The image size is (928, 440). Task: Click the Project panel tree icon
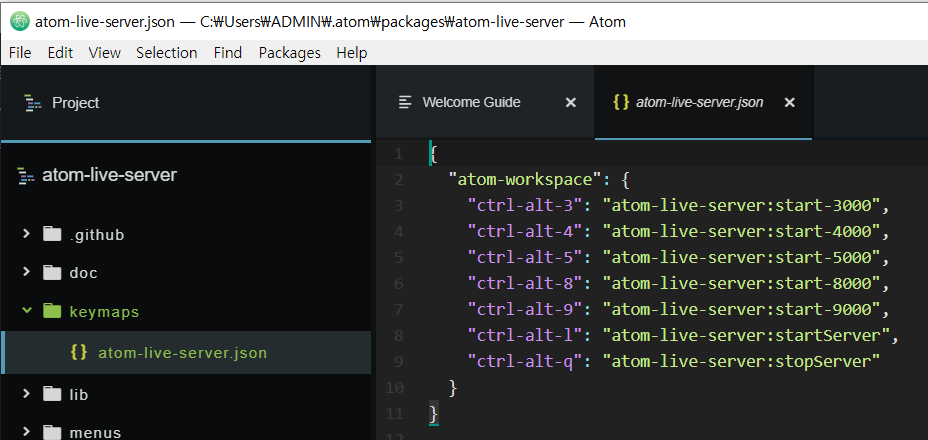pos(33,103)
